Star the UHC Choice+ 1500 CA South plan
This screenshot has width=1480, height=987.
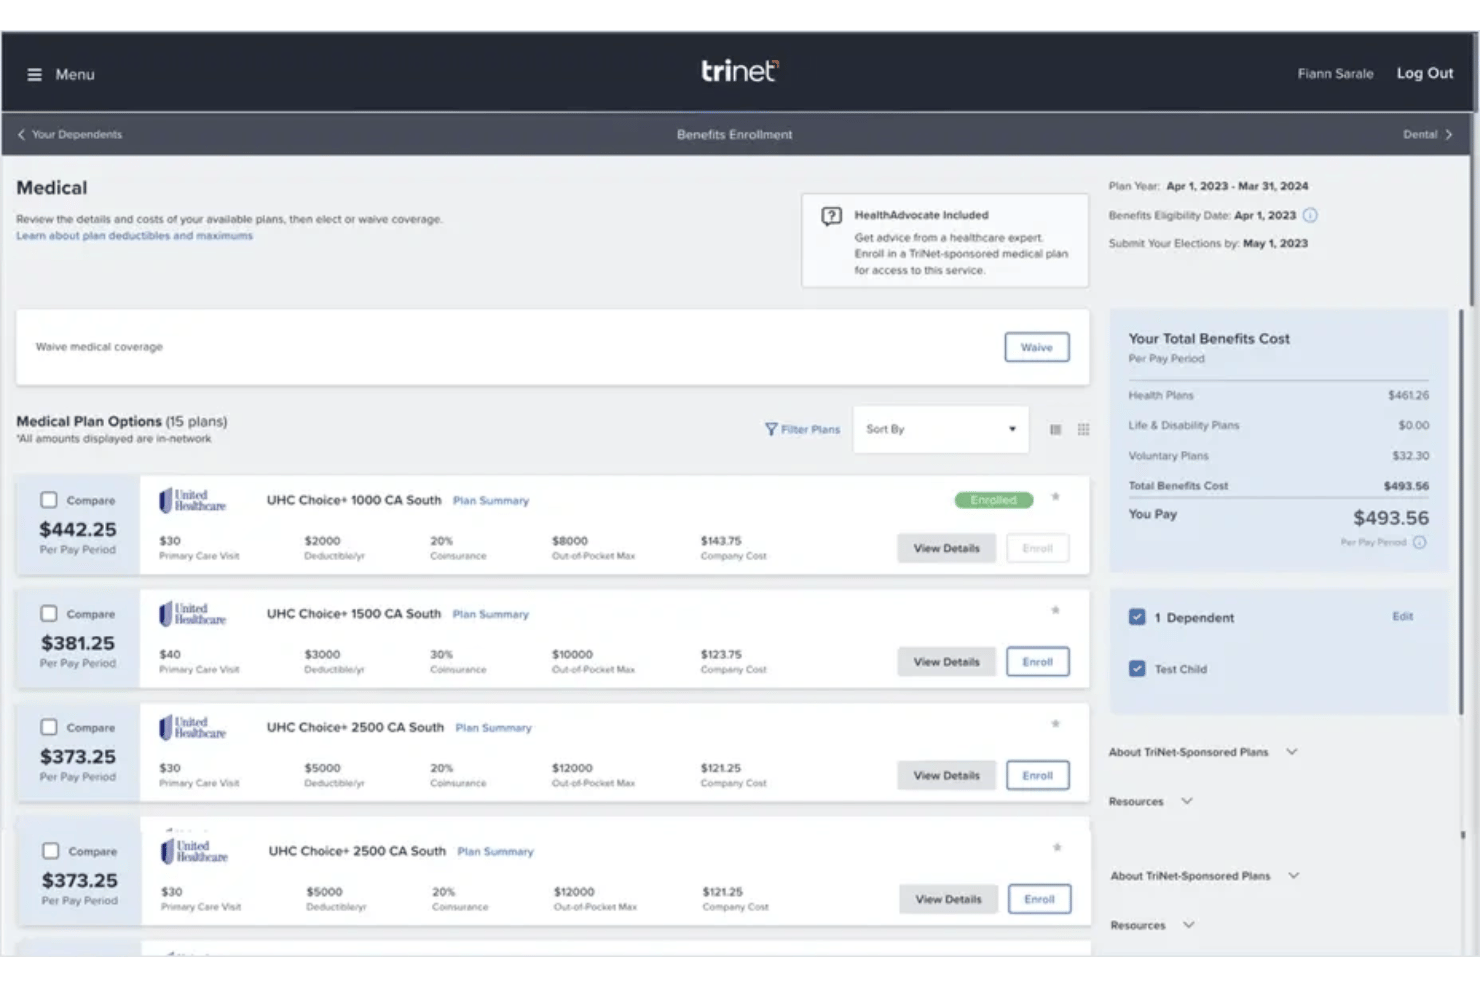(x=1055, y=610)
